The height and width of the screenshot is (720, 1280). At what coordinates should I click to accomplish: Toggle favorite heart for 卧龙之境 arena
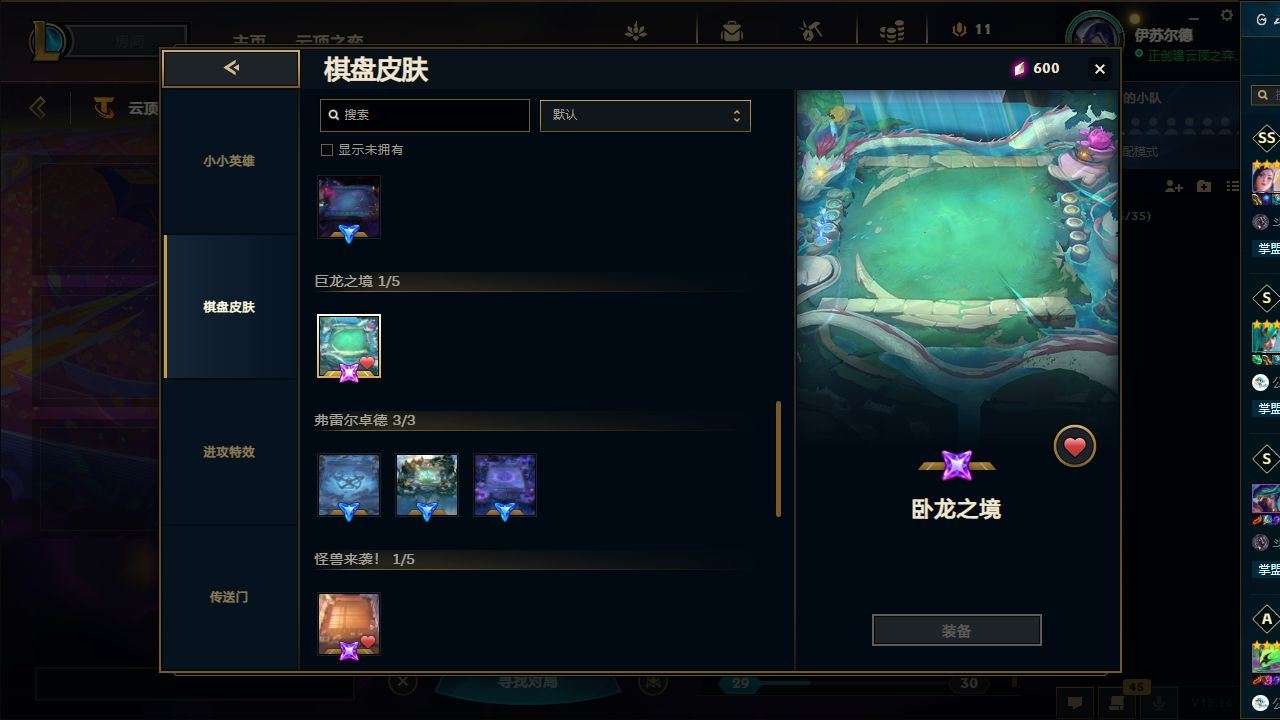[1075, 447]
